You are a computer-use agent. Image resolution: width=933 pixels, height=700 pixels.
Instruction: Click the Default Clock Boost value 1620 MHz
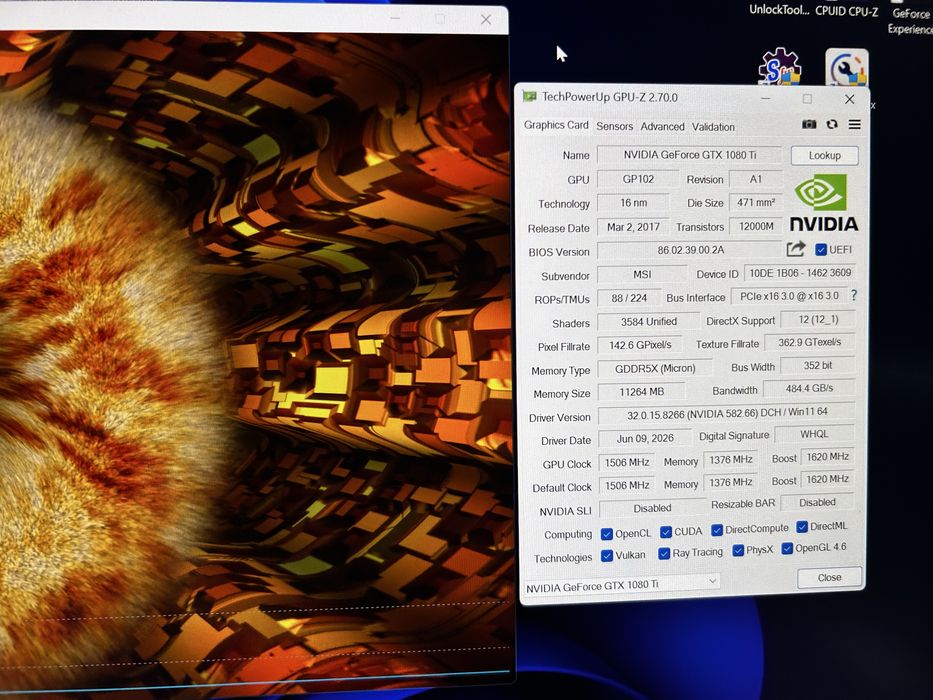pos(827,479)
